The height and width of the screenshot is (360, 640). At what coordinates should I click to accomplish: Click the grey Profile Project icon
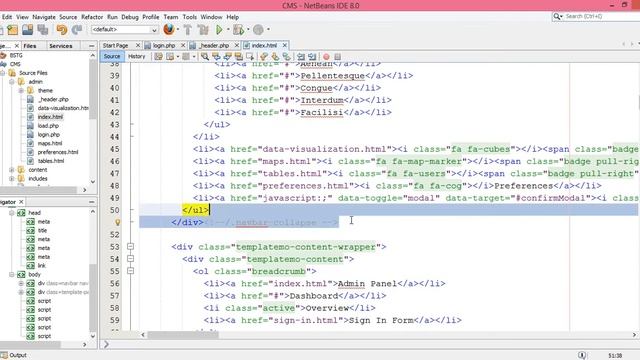coord(258,29)
